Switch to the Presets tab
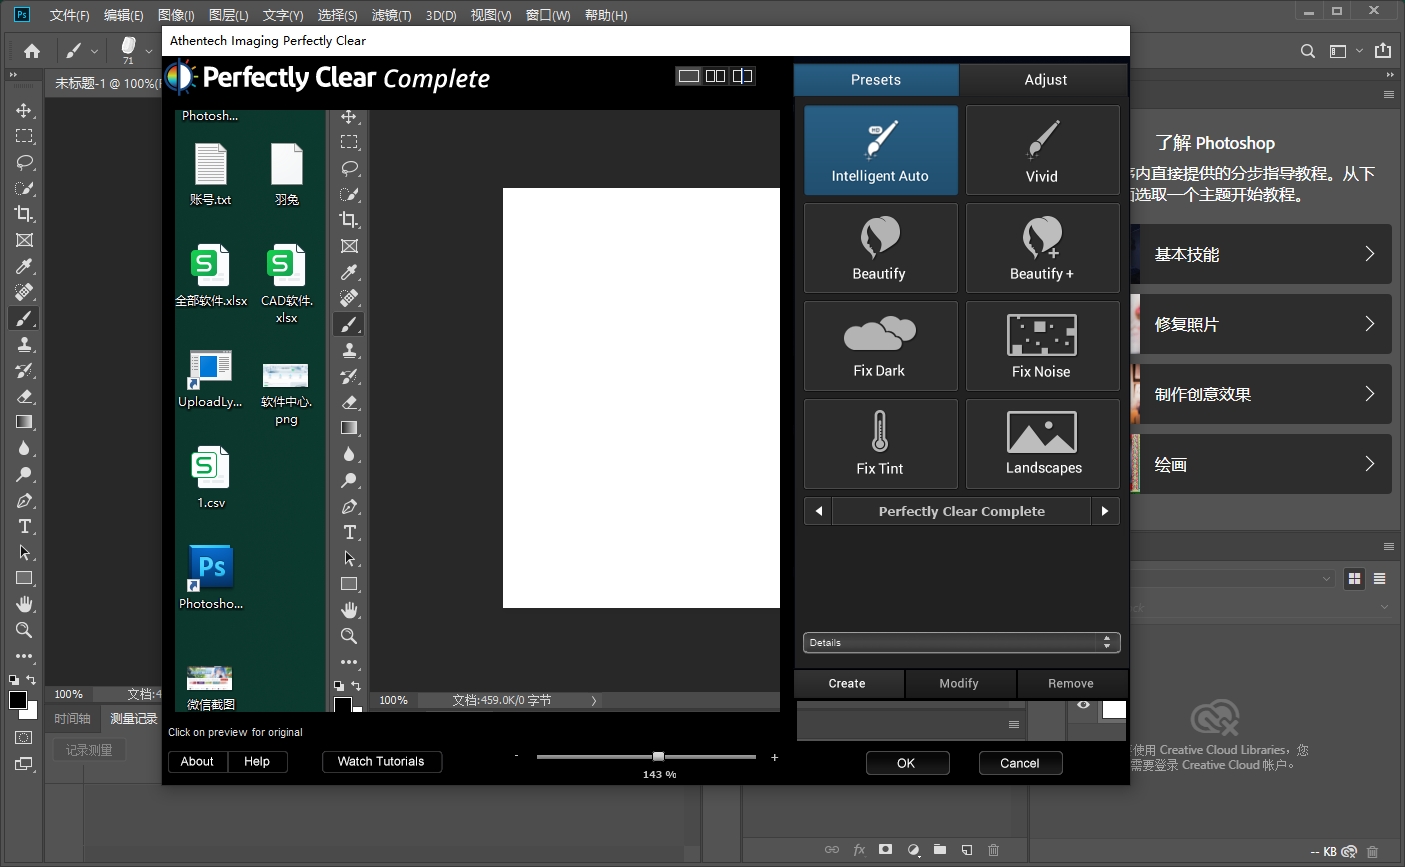1405x867 pixels. [876, 80]
